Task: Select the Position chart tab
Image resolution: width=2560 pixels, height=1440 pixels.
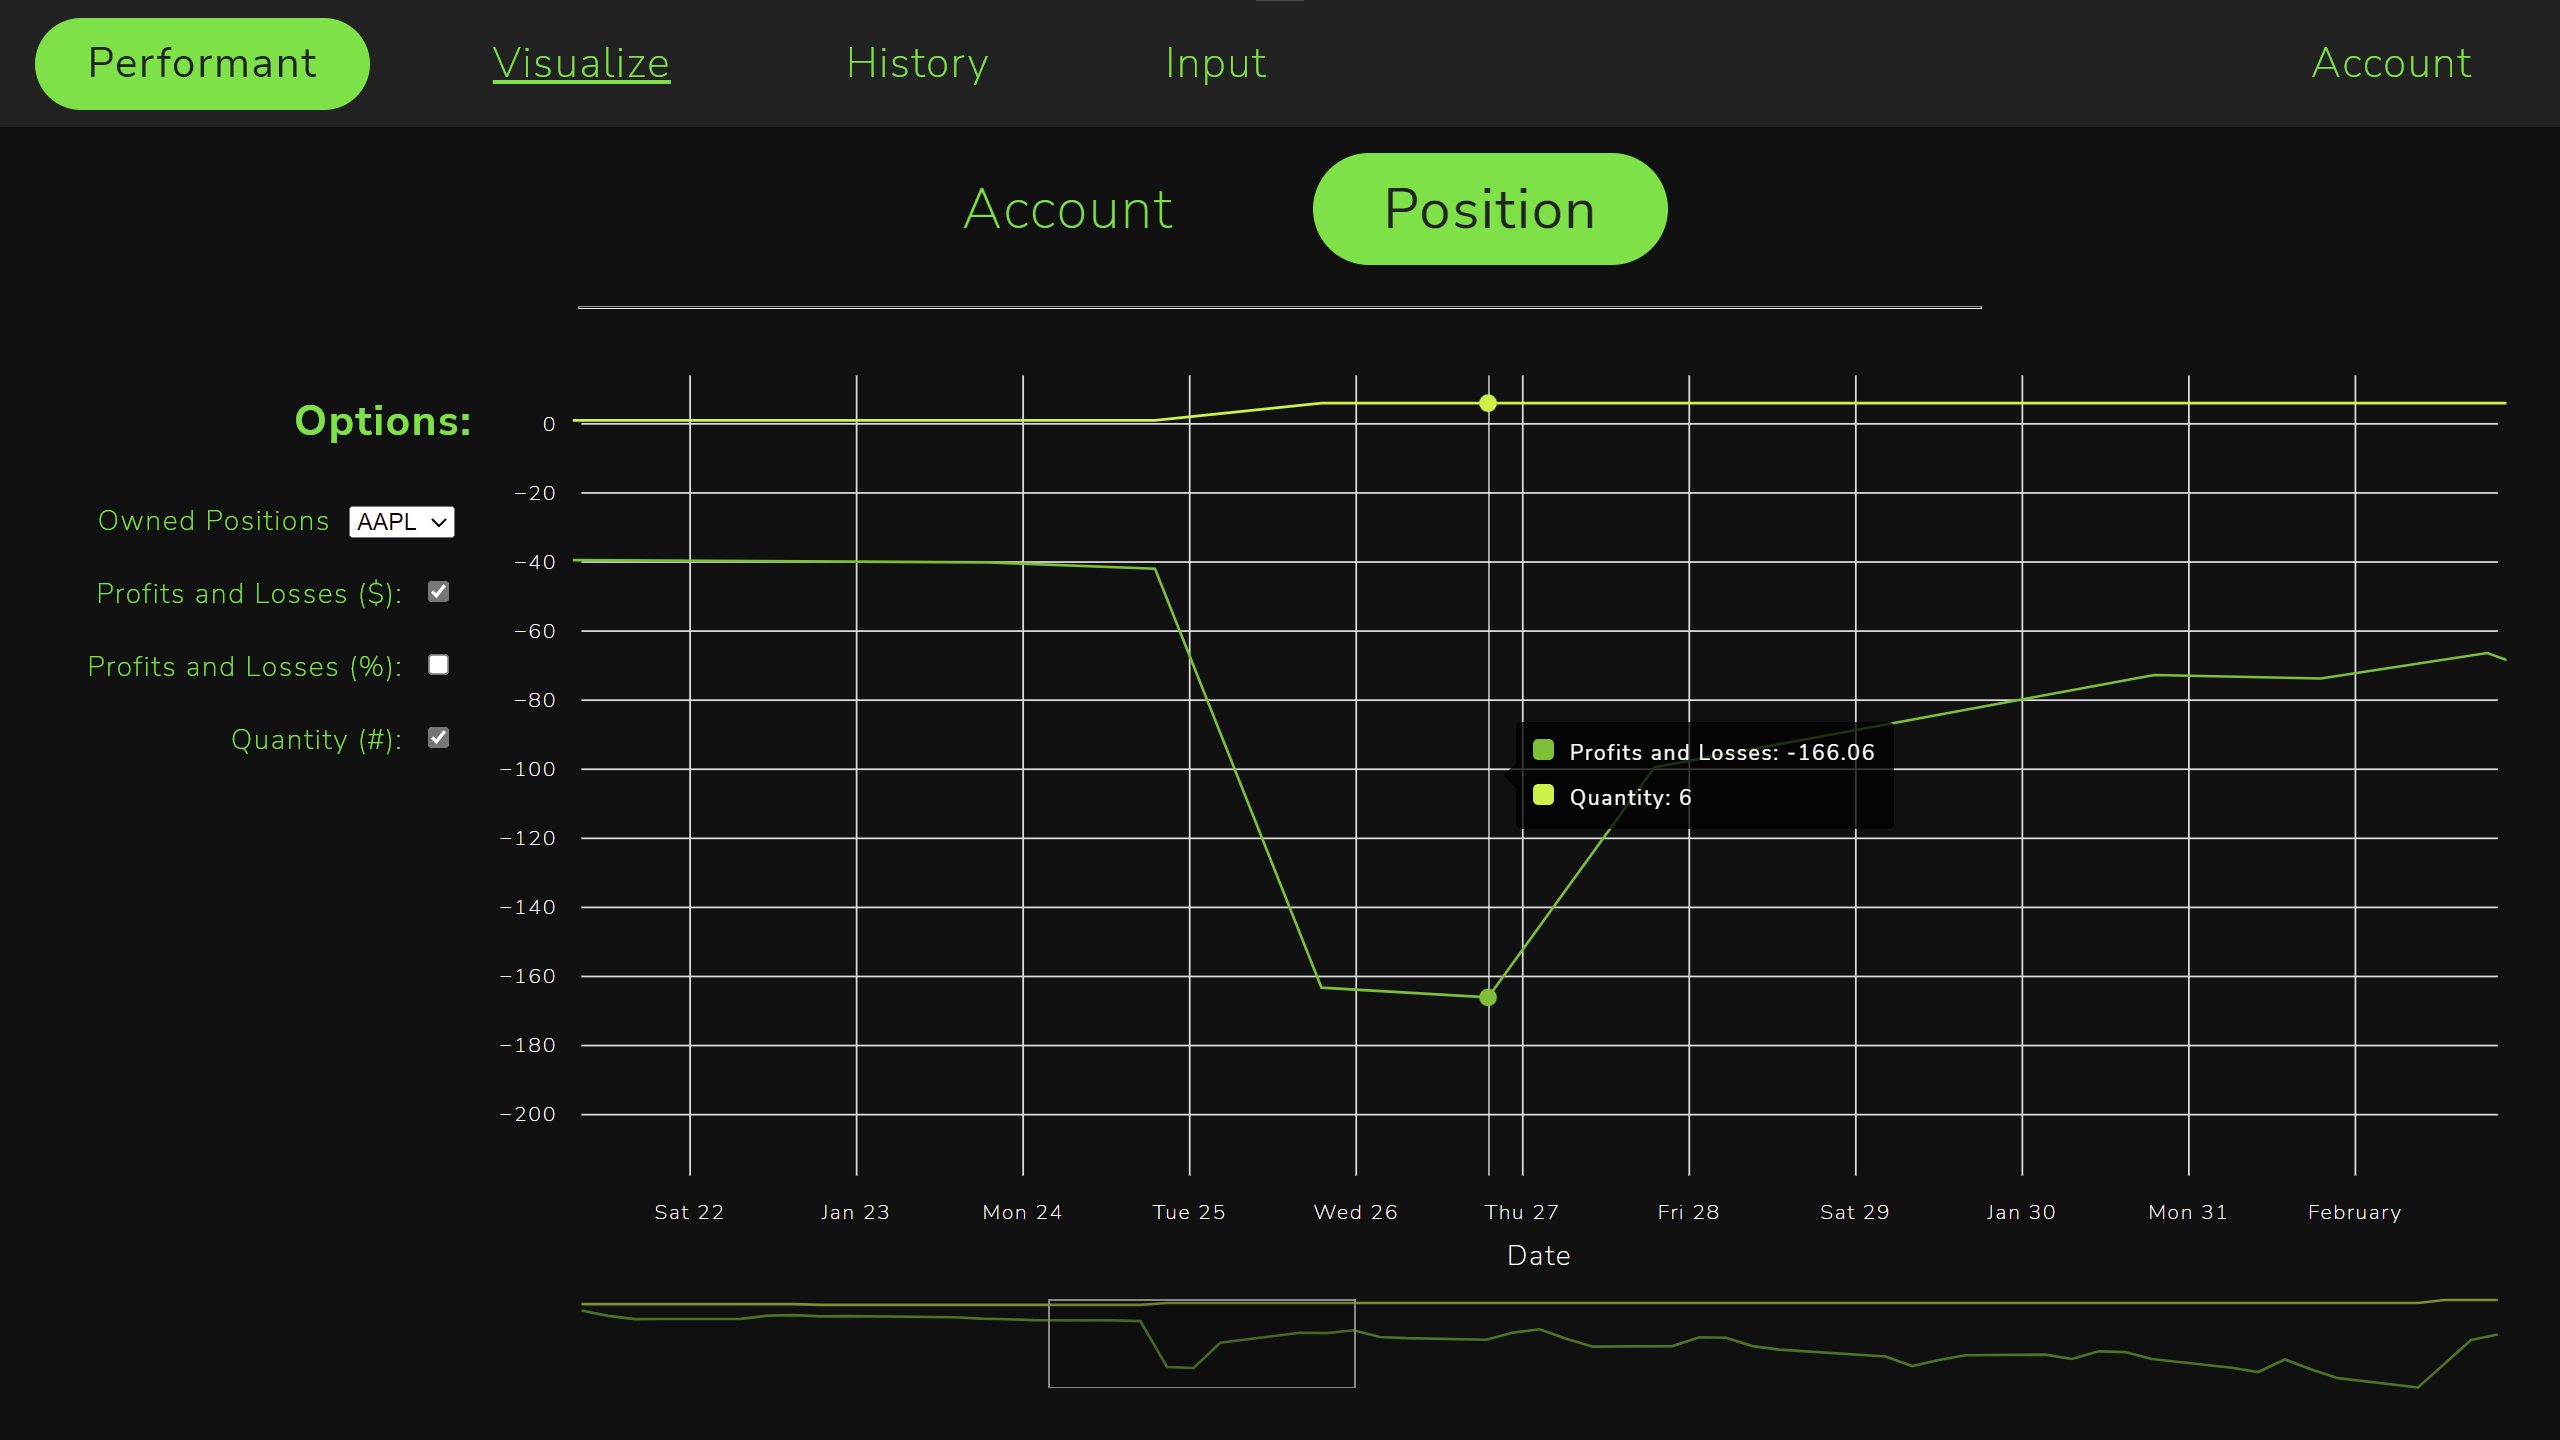Action: pyautogui.click(x=1489, y=210)
